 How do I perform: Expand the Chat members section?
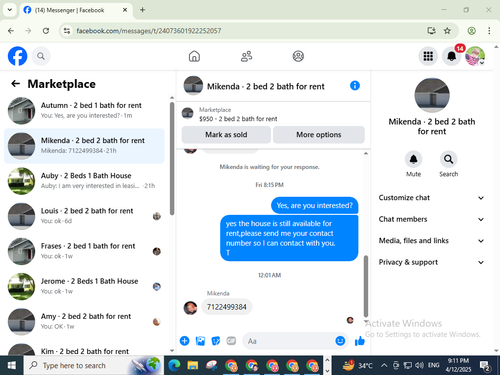click(x=431, y=219)
